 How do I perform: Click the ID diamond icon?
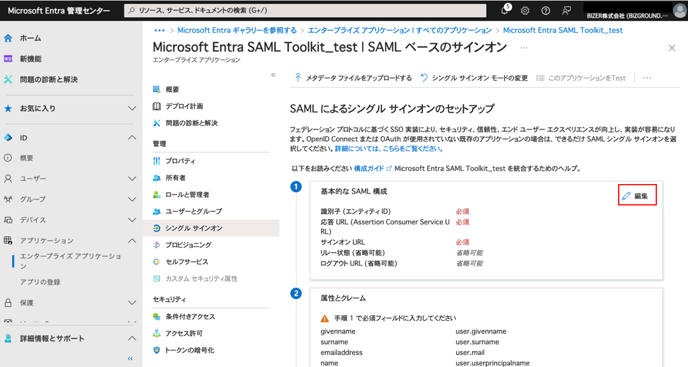(8, 137)
